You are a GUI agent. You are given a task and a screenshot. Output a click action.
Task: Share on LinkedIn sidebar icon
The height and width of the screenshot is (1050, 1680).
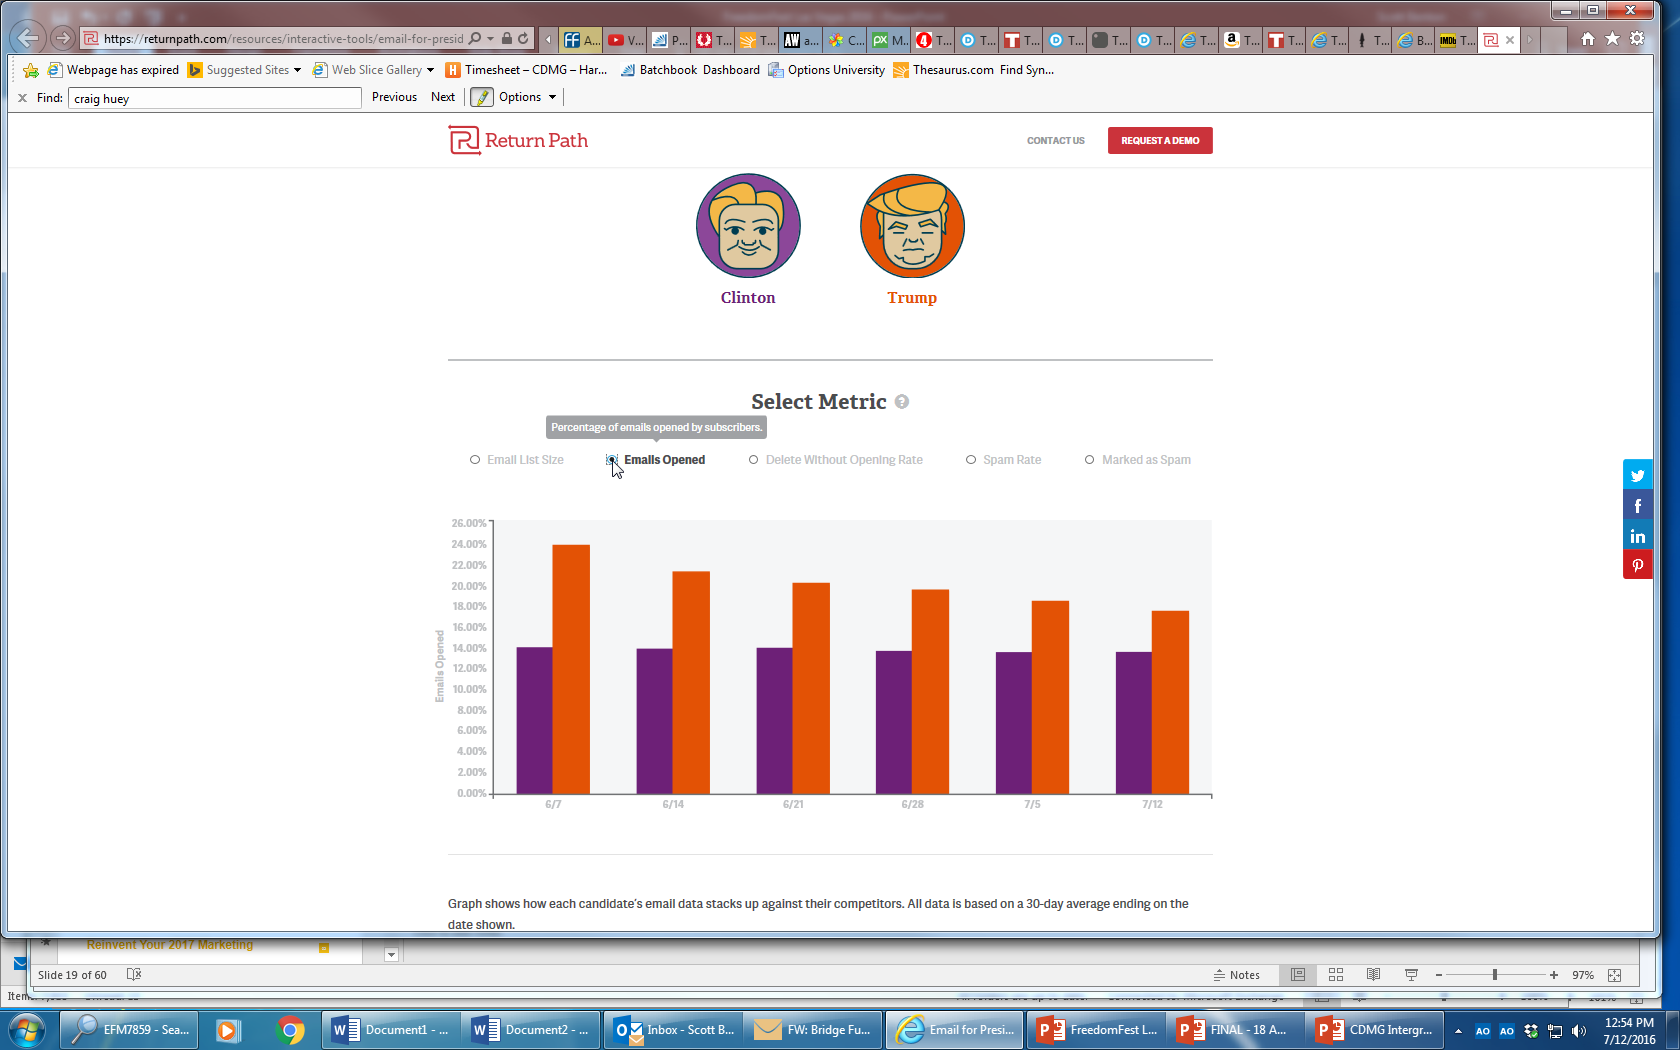point(1637,537)
